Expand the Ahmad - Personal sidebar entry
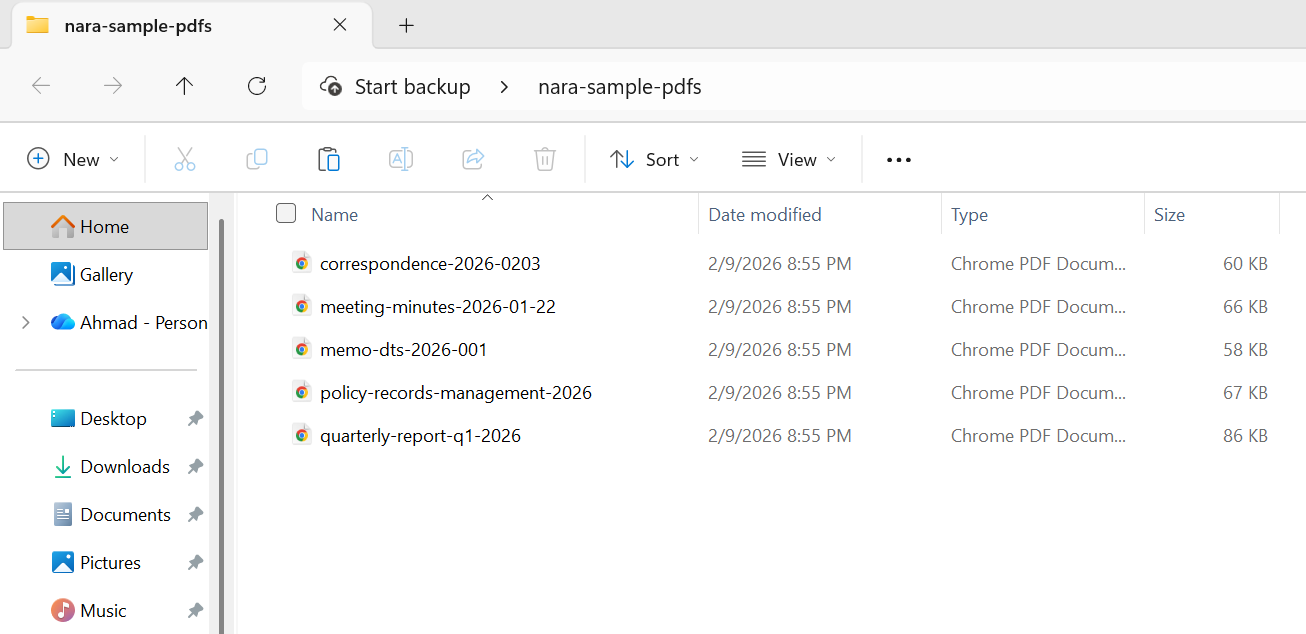The image size is (1306, 634). [x=24, y=322]
